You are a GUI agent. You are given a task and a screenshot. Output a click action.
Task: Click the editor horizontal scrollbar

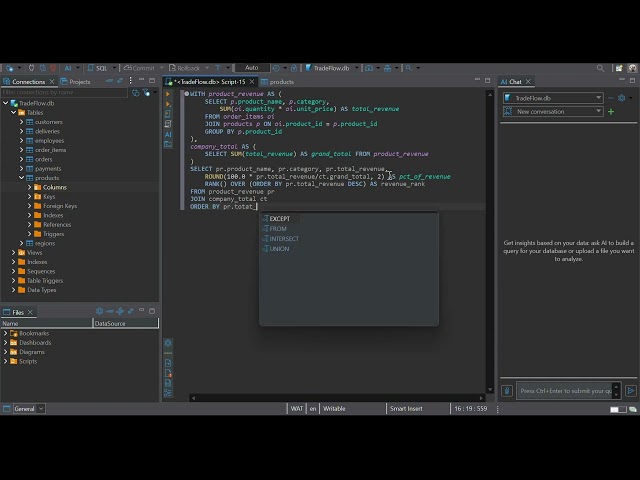pyautogui.click(x=337, y=398)
